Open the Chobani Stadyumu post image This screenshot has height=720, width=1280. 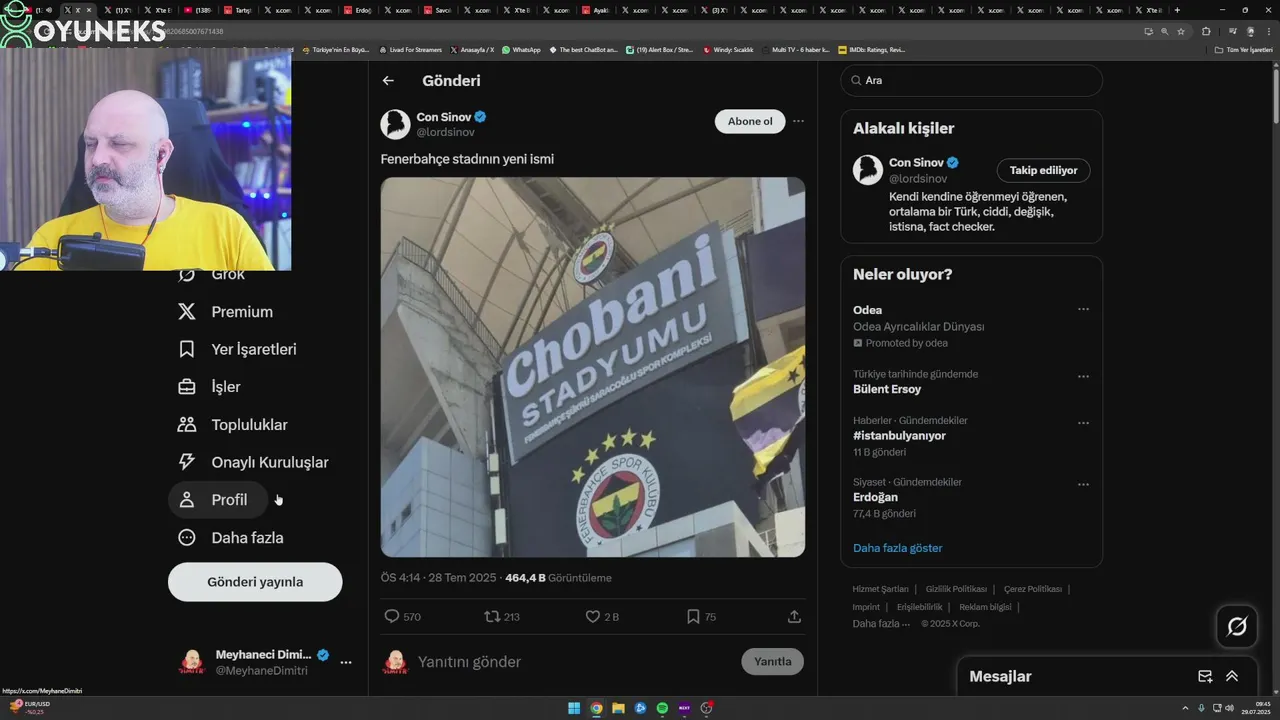[593, 367]
